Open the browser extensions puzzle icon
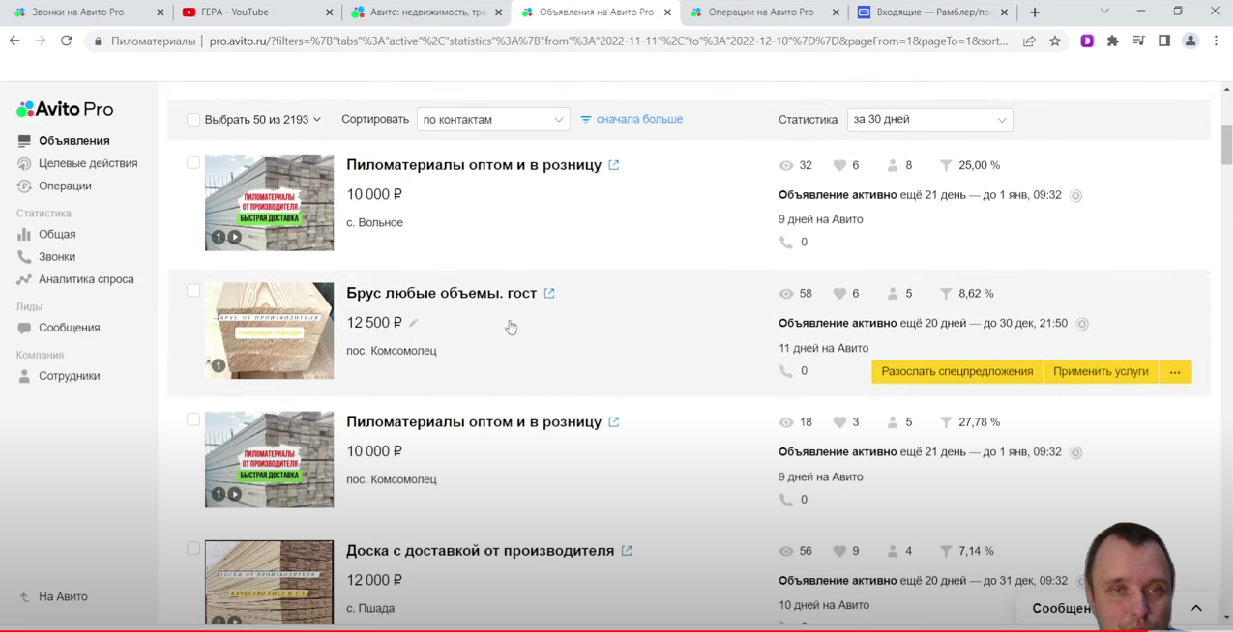The image size is (1233, 632). pyautogui.click(x=1112, y=41)
